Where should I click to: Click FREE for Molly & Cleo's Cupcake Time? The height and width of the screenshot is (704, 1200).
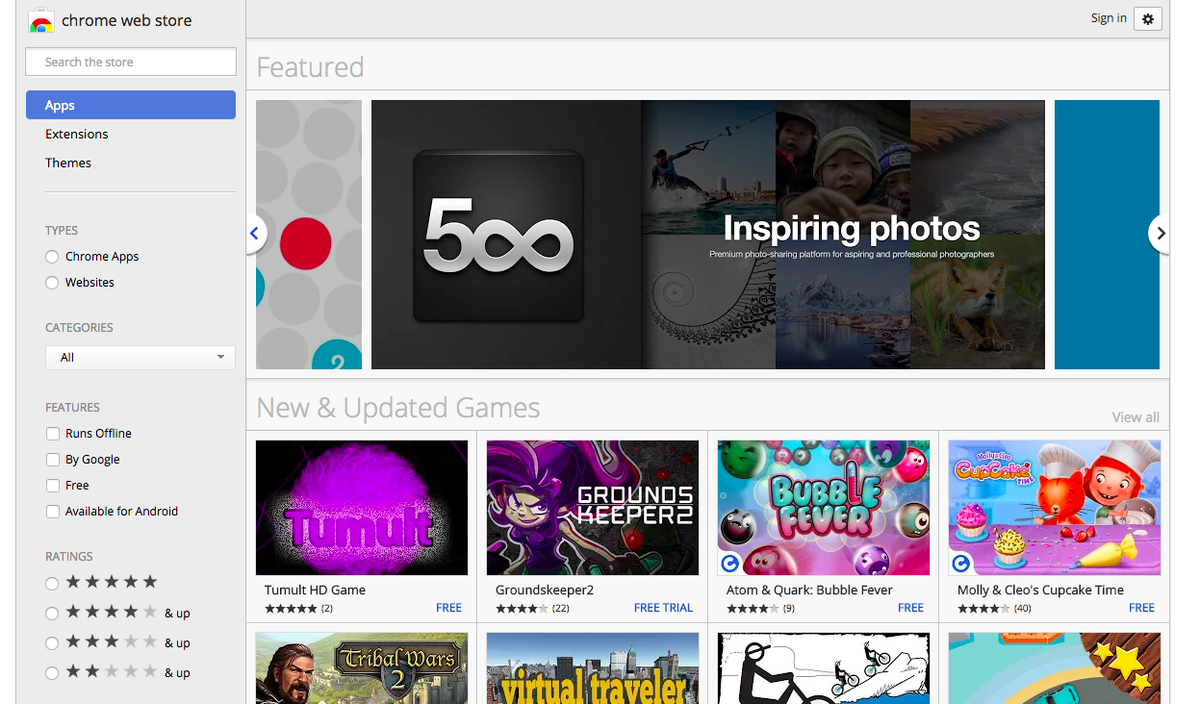pos(1142,608)
